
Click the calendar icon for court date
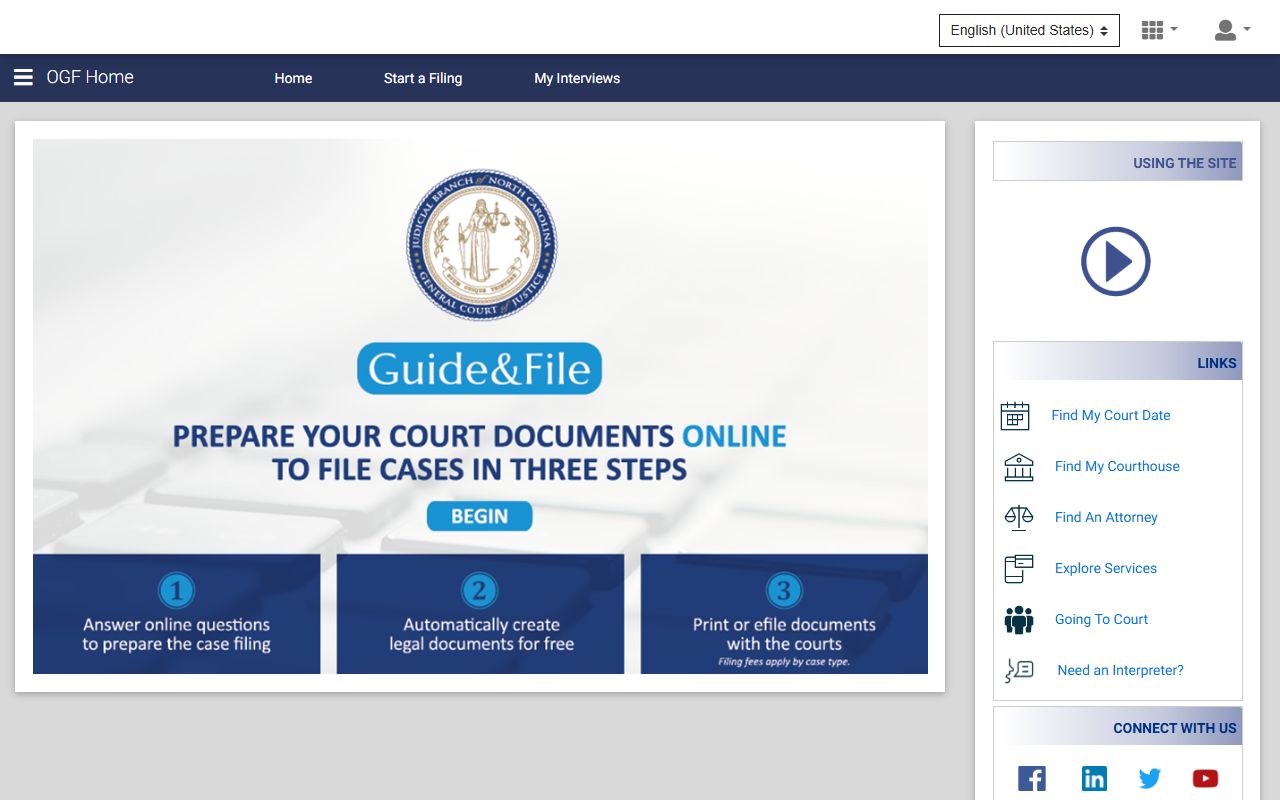1015,416
